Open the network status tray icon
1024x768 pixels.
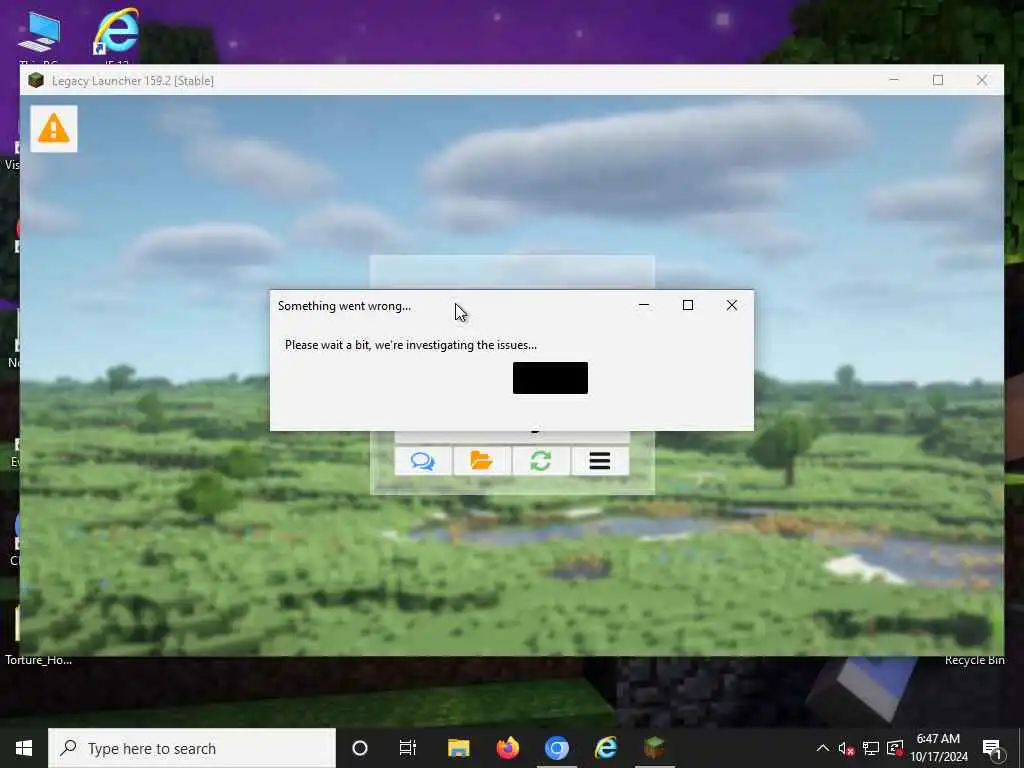(871, 749)
